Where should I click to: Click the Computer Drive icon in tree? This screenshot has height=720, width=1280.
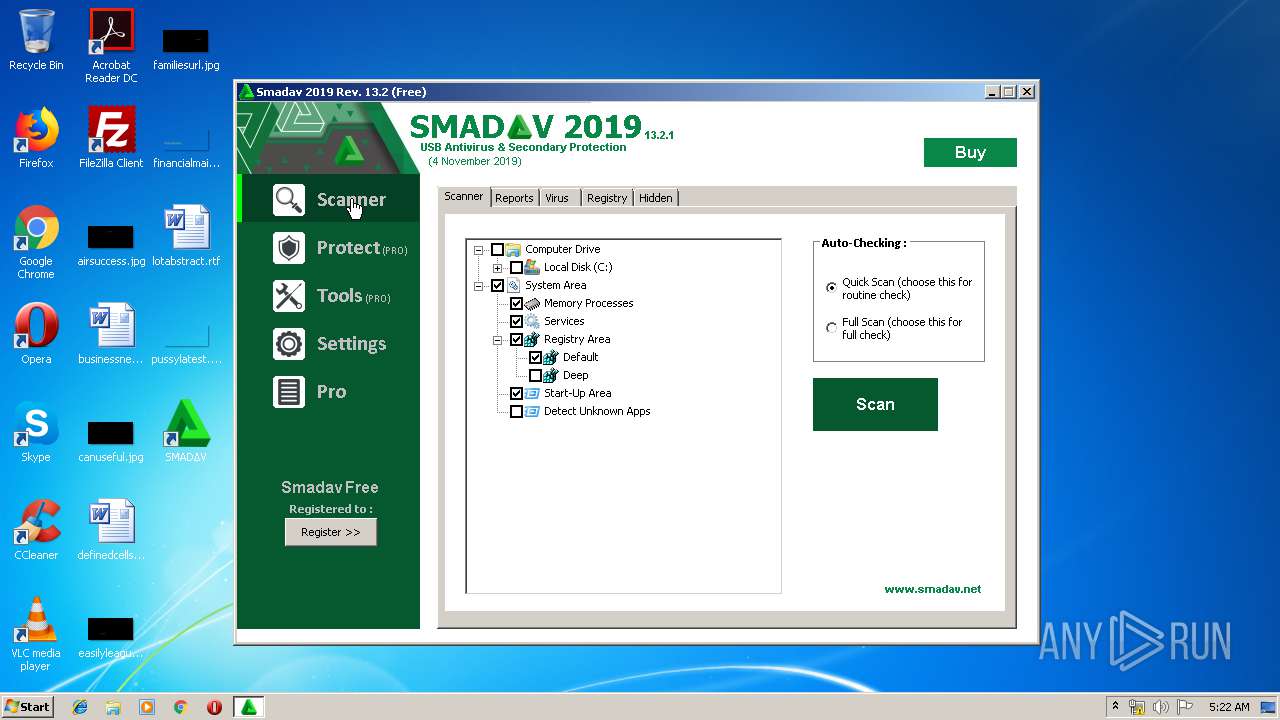(x=514, y=249)
